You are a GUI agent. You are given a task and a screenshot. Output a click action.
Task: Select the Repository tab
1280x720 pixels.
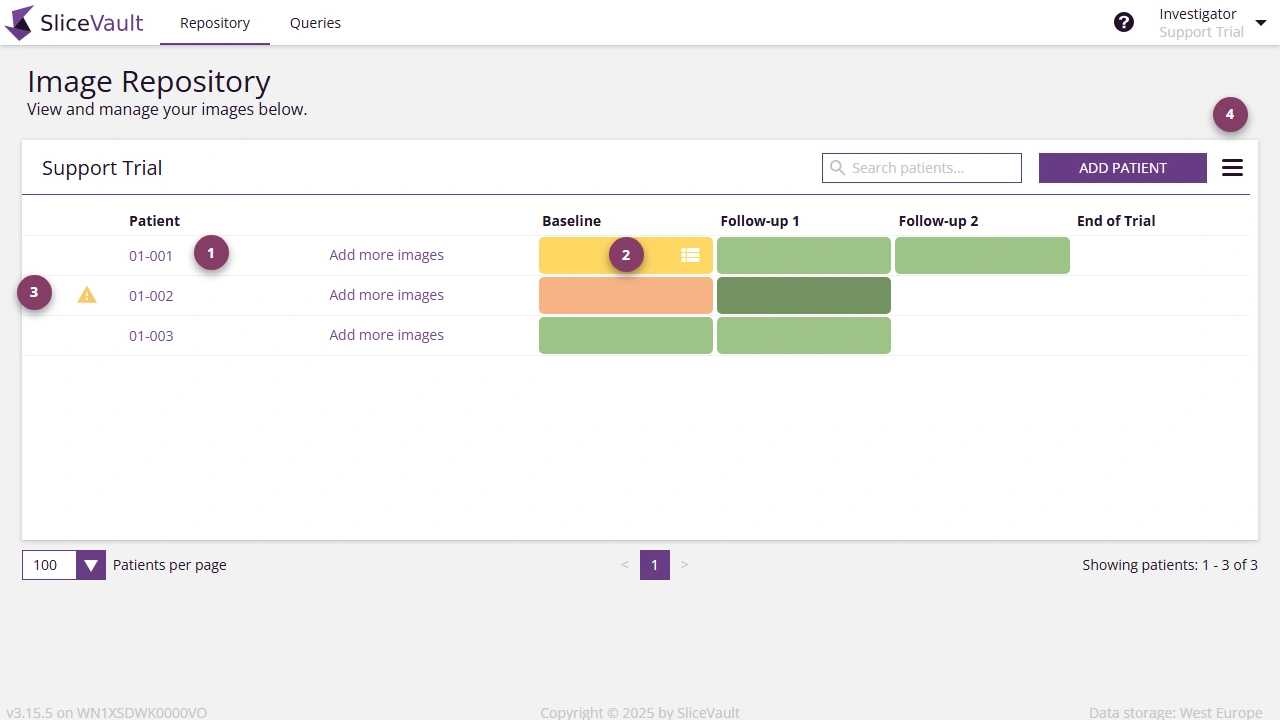(x=214, y=22)
